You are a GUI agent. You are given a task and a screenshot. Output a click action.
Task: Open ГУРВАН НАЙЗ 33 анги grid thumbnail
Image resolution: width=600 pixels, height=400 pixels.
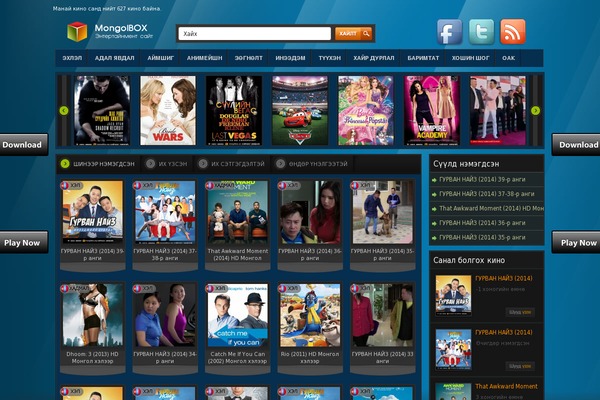pyautogui.click(x=383, y=315)
